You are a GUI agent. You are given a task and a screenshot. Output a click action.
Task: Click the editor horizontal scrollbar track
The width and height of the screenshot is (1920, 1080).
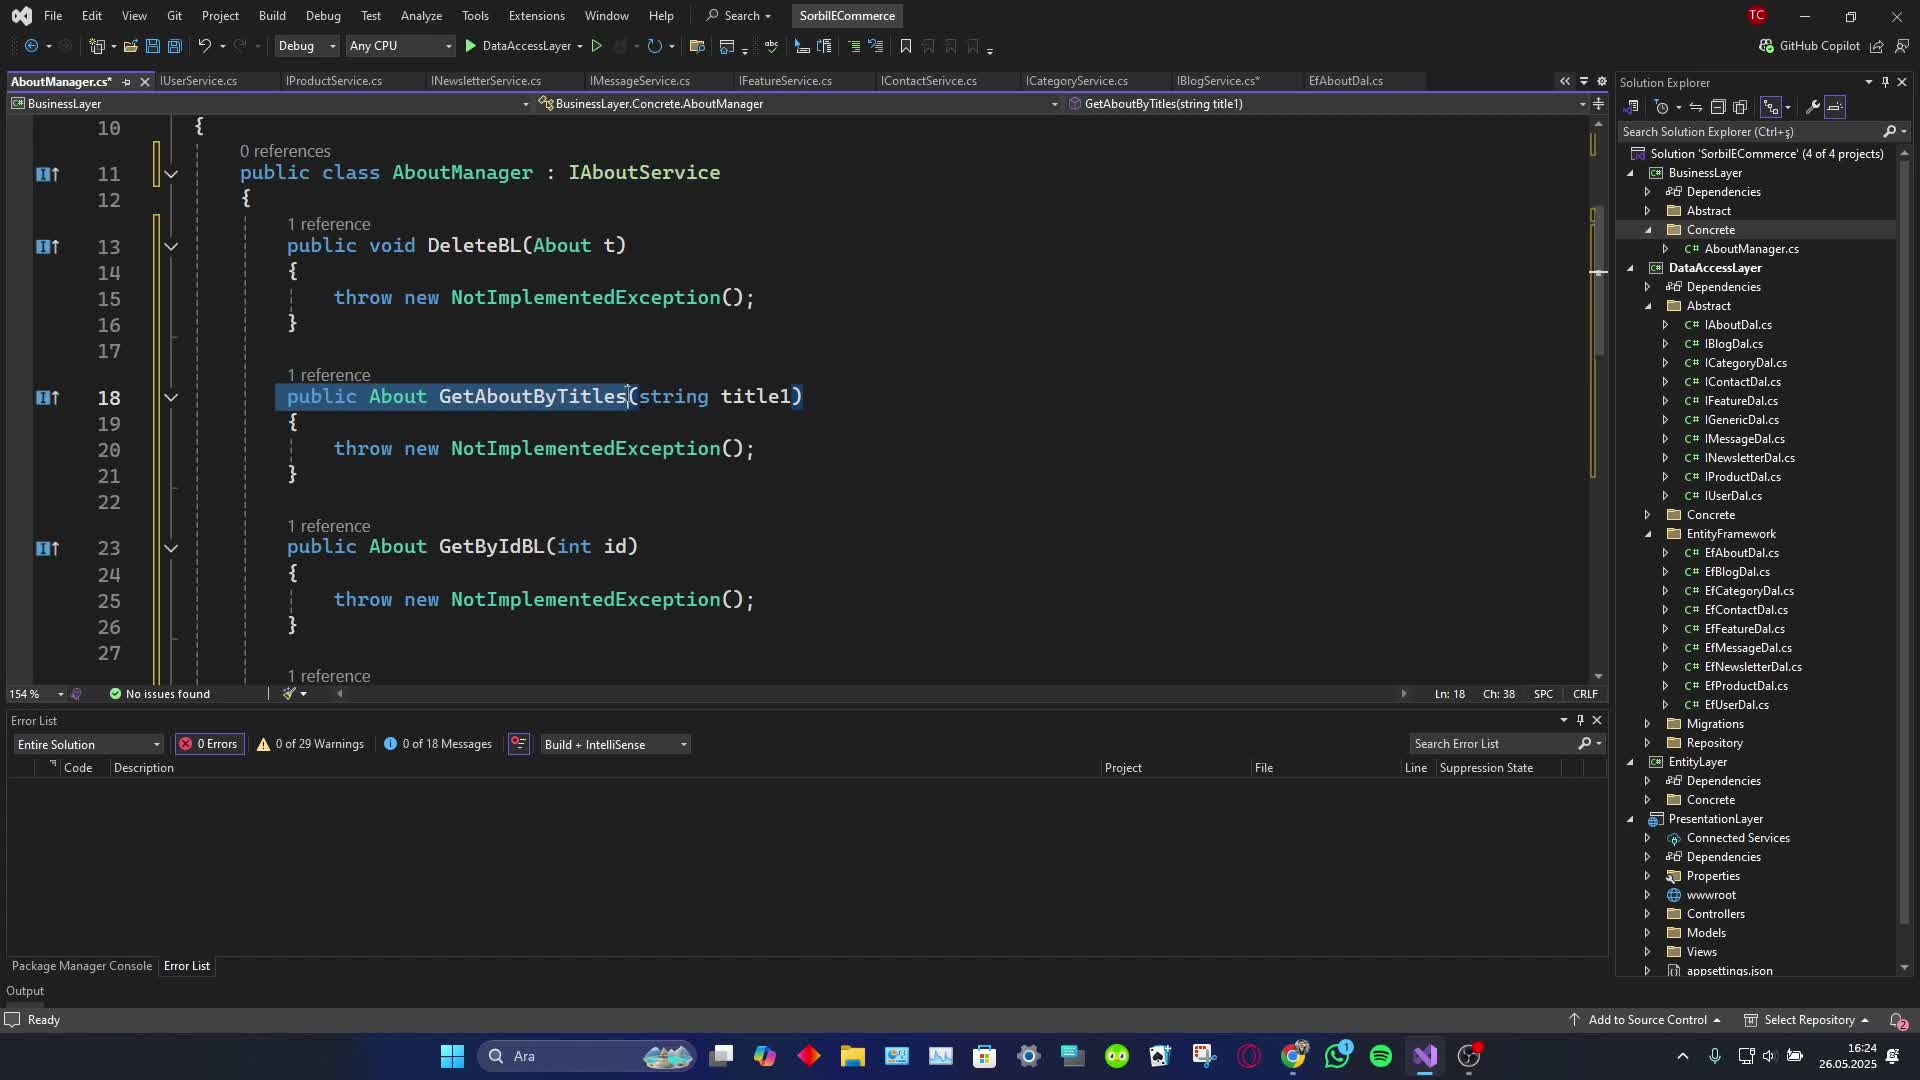pos(870,694)
